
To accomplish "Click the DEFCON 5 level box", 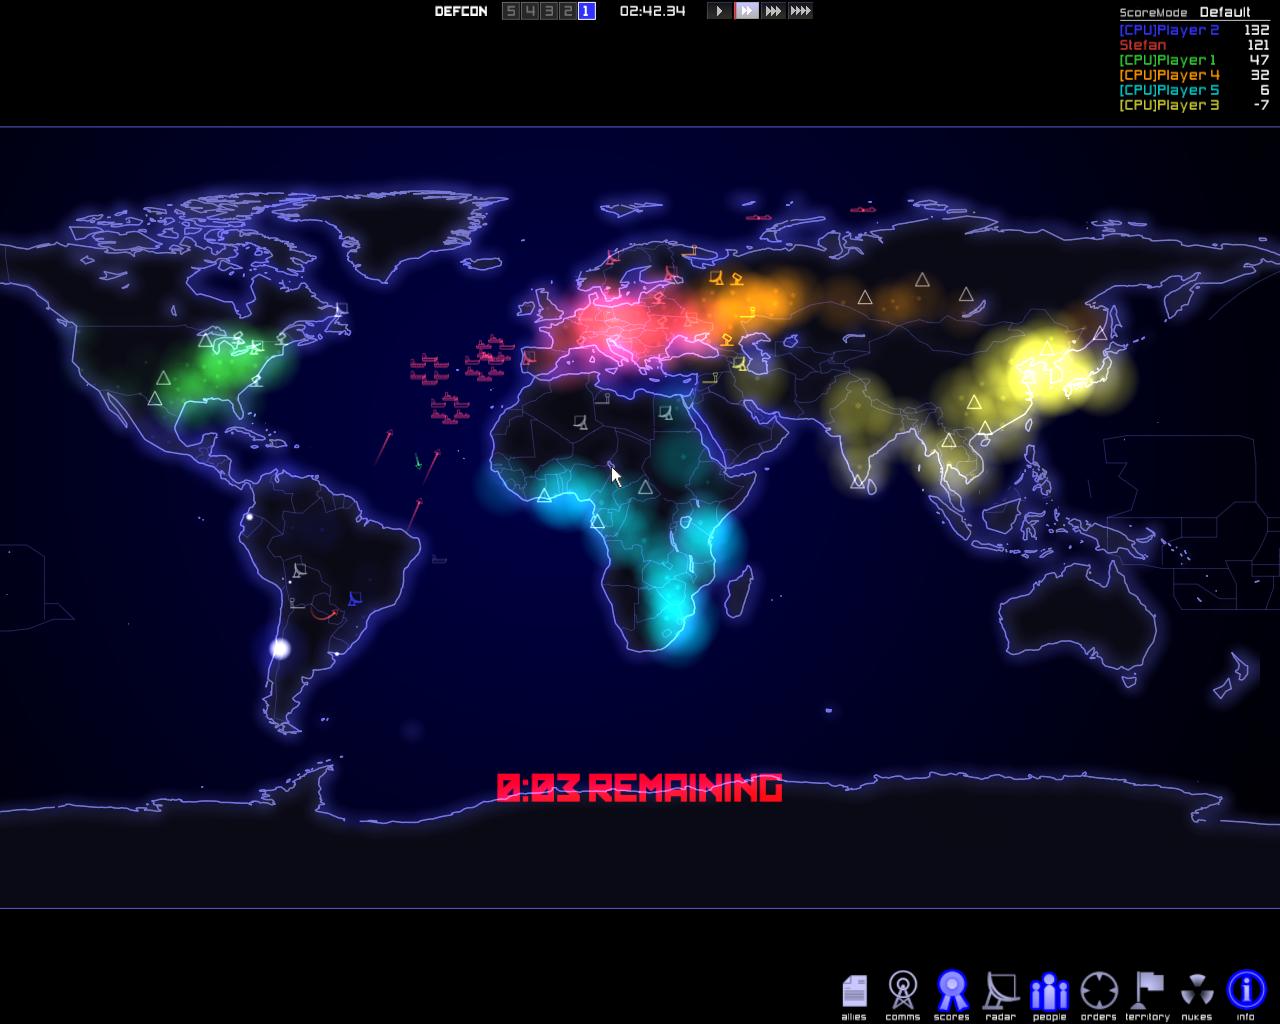I will [x=511, y=11].
